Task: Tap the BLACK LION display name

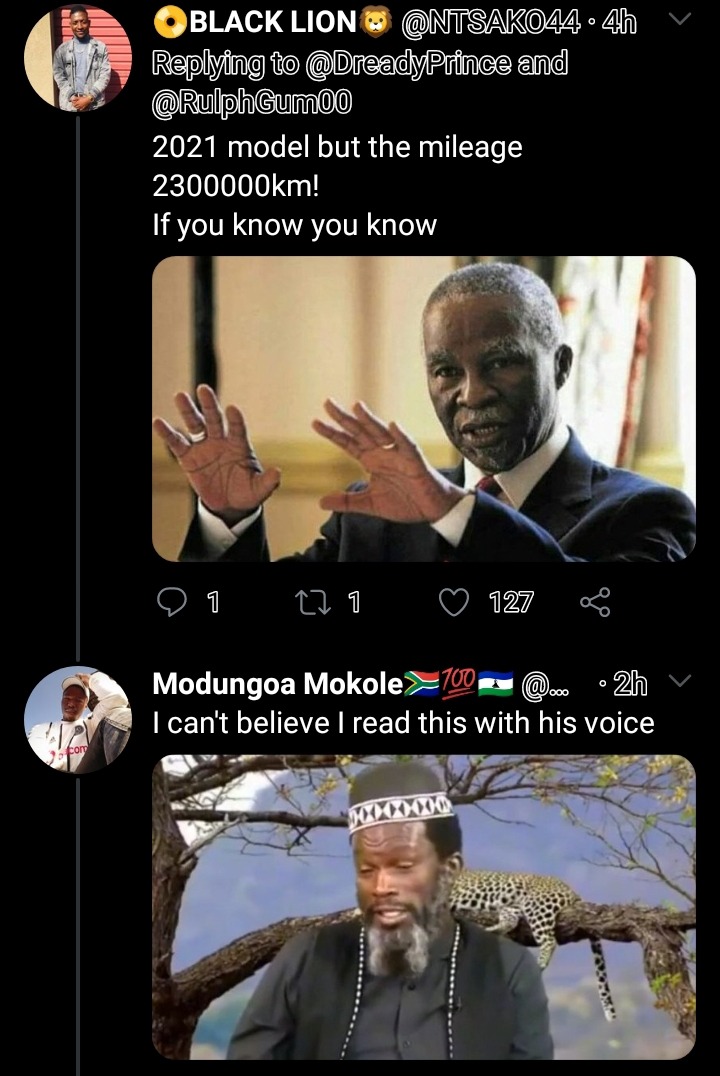Action: tap(272, 23)
